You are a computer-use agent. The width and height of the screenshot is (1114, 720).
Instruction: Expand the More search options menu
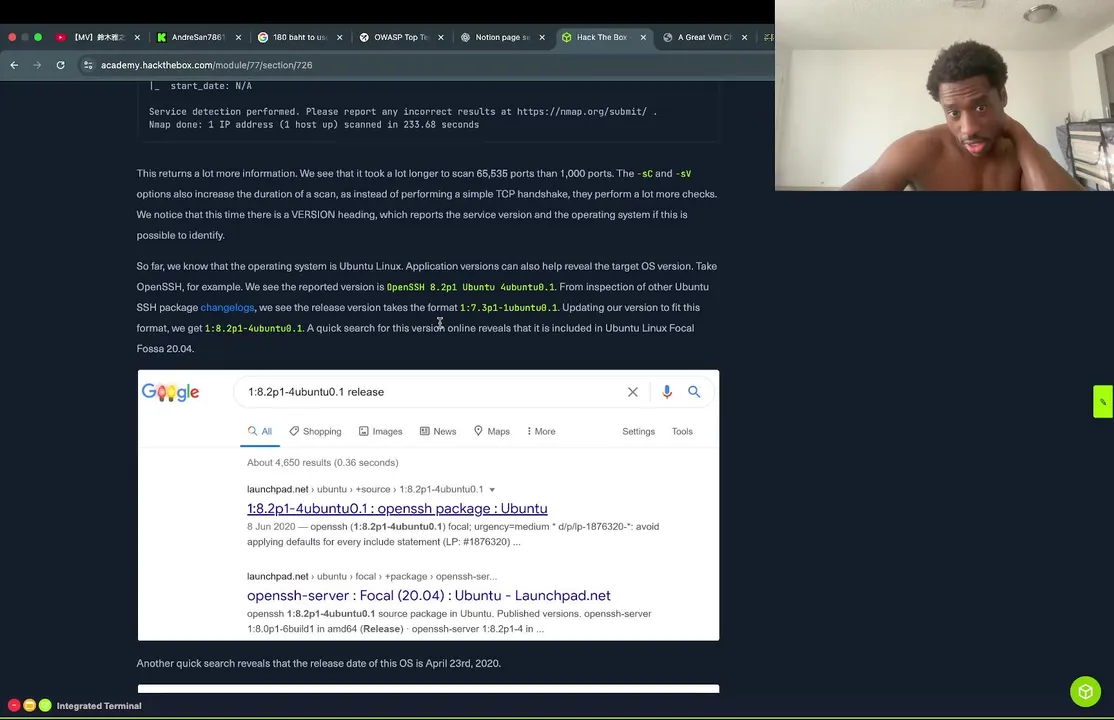pyautogui.click(x=541, y=431)
